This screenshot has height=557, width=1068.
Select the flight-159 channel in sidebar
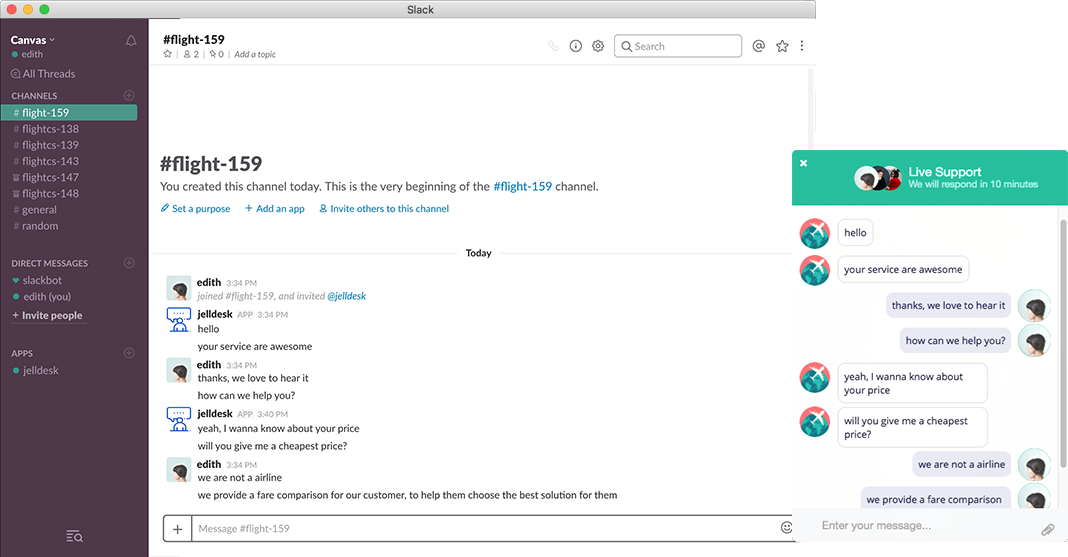coord(69,112)
